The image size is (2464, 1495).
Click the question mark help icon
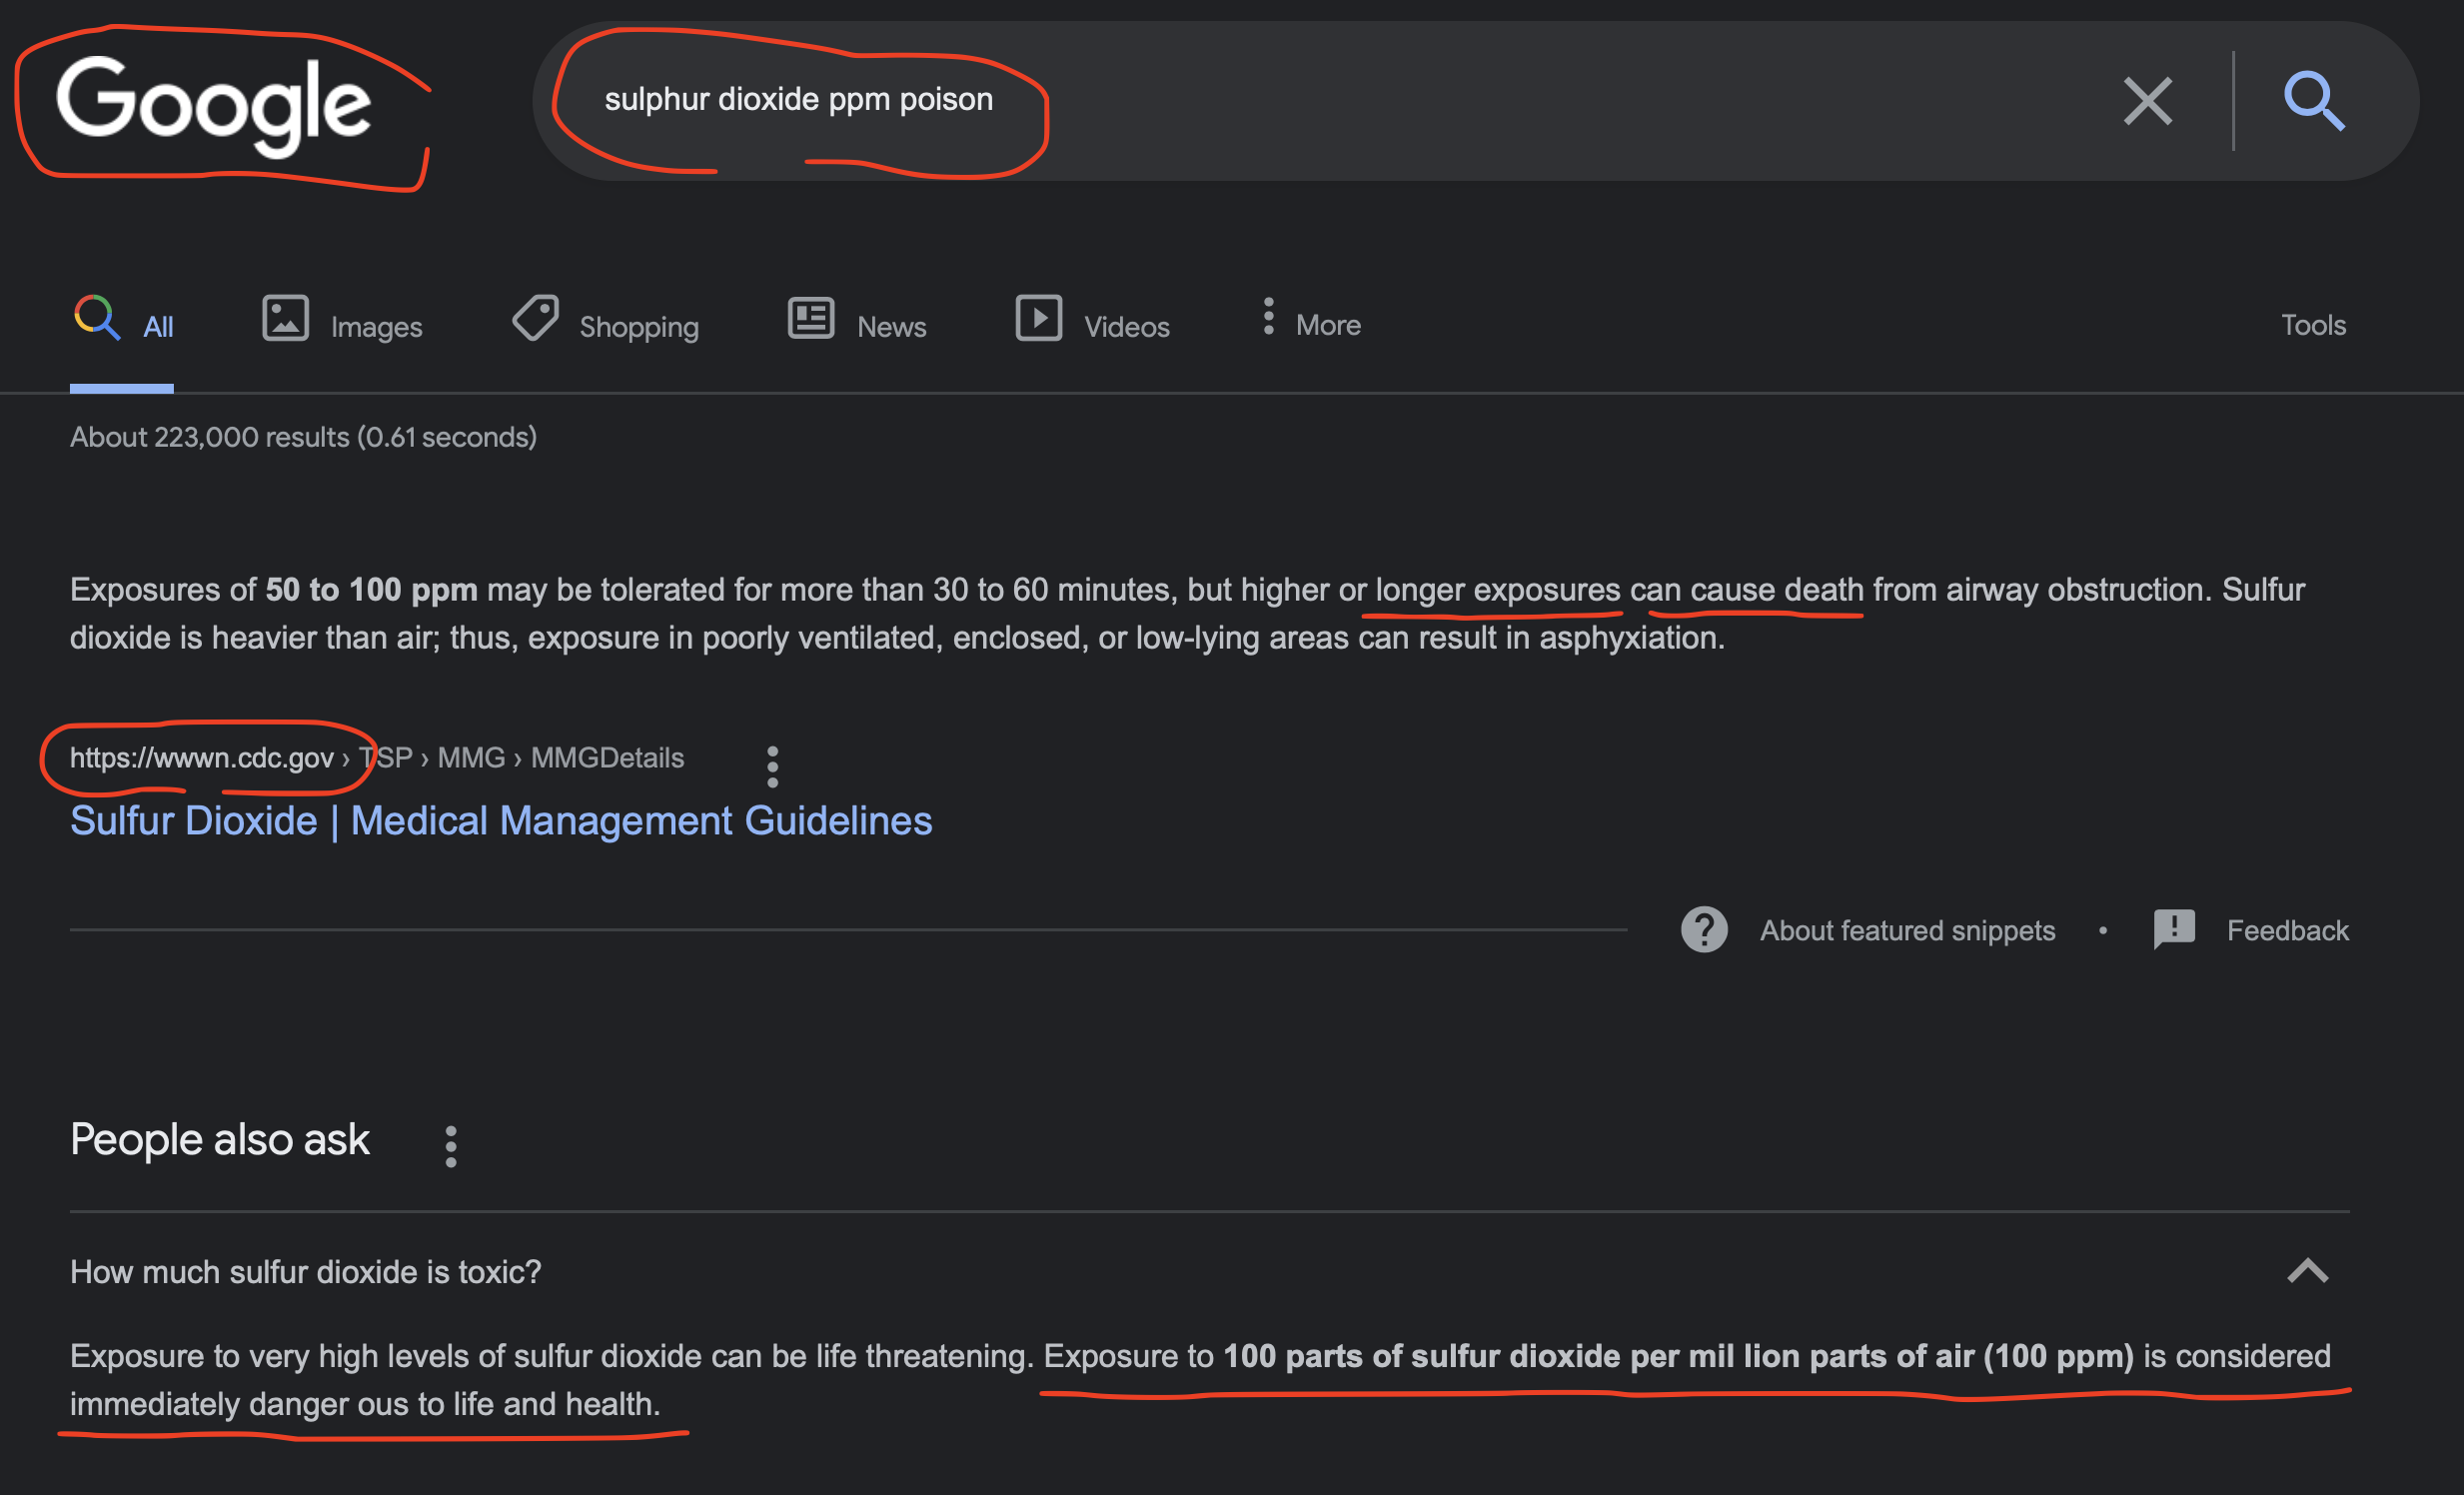[1704, 930]
